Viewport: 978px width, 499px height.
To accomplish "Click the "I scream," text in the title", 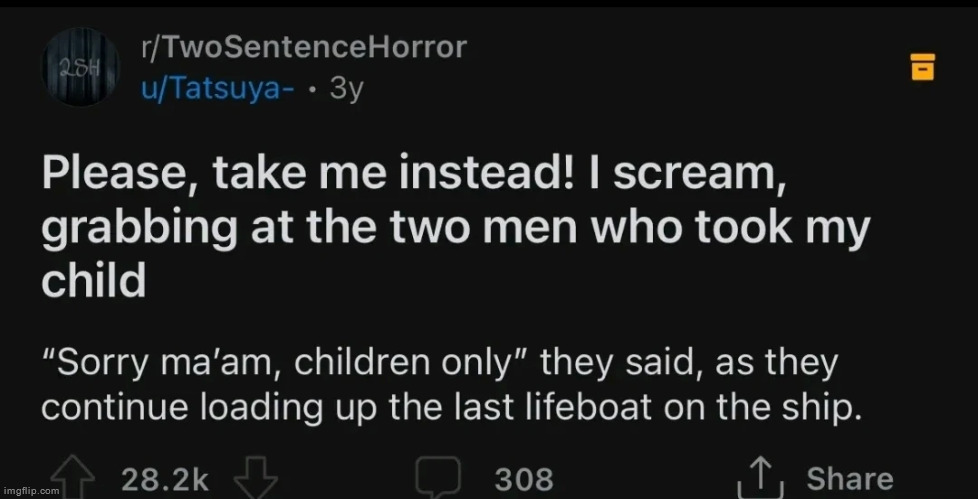I will (687, 176).
